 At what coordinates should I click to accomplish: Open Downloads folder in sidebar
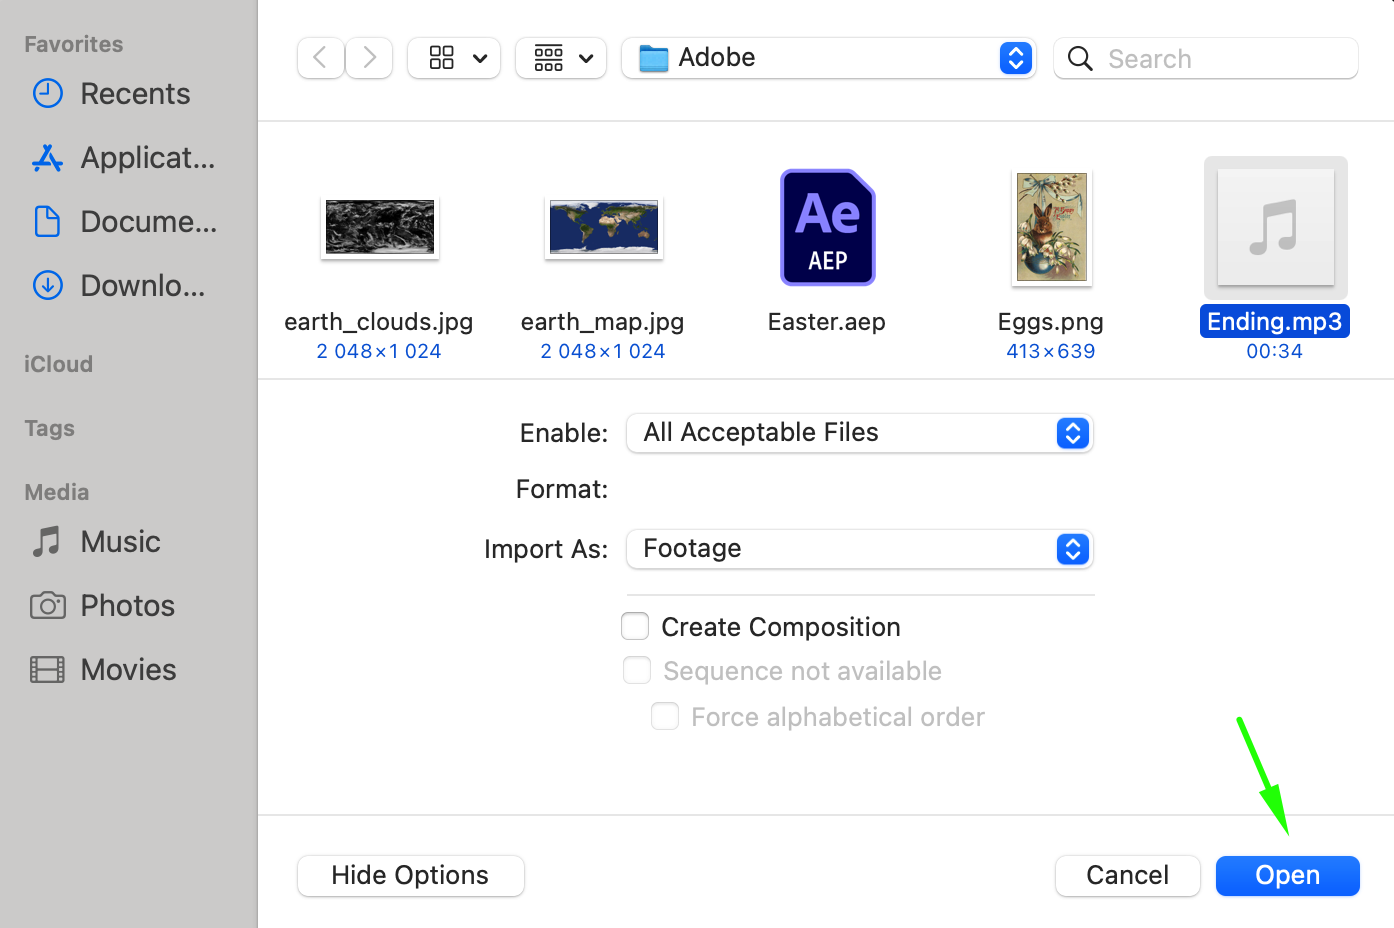pos(142,286)
